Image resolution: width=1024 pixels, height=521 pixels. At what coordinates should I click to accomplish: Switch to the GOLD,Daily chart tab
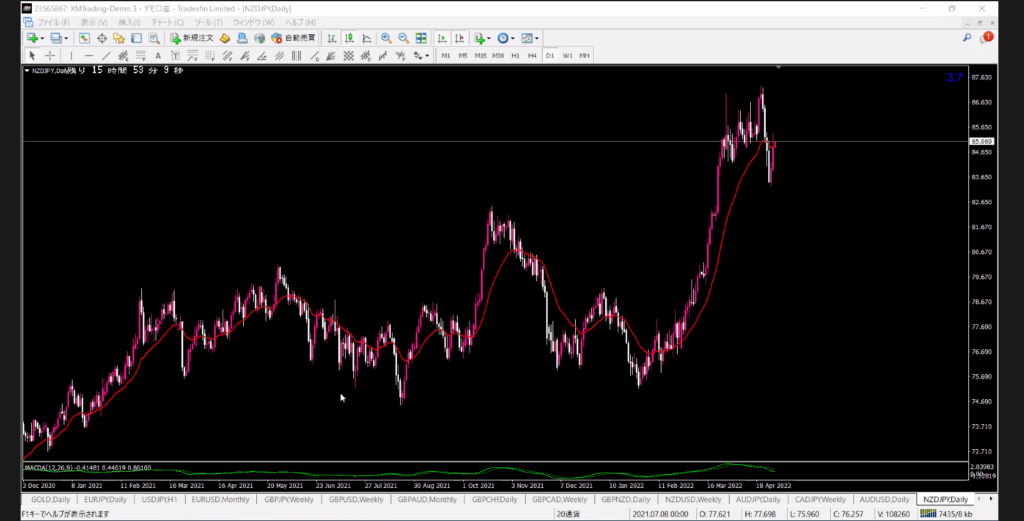tap(50, 499)
